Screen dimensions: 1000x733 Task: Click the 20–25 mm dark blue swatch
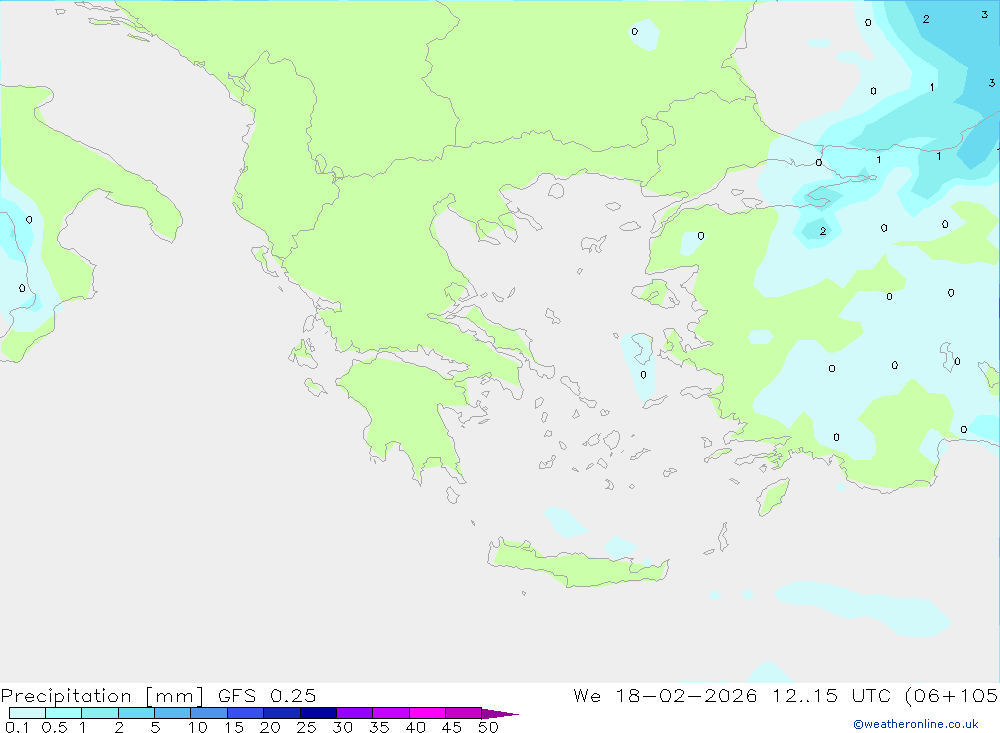pyautogui.click(x=281, y=713)
